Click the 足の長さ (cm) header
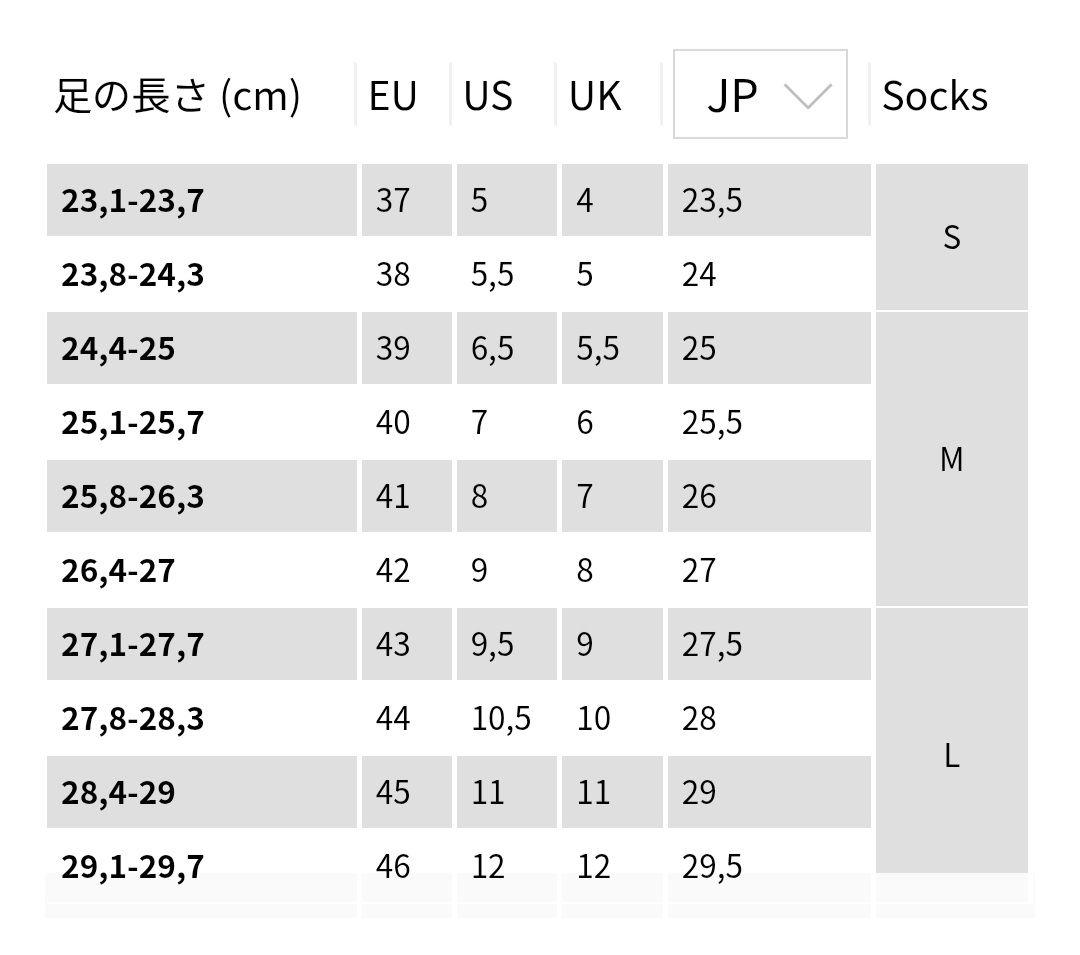Image resolution: width=1080 pixels, height=955 pixels. 177,96
